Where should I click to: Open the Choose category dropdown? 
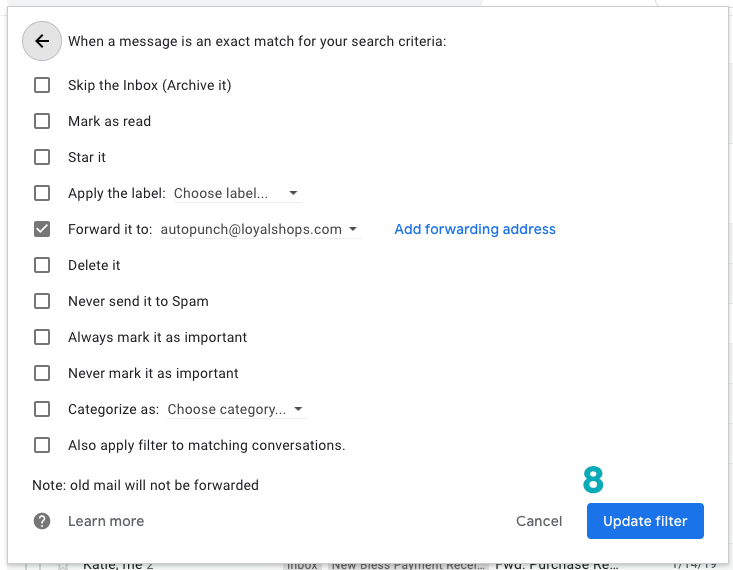coord(236,409)
